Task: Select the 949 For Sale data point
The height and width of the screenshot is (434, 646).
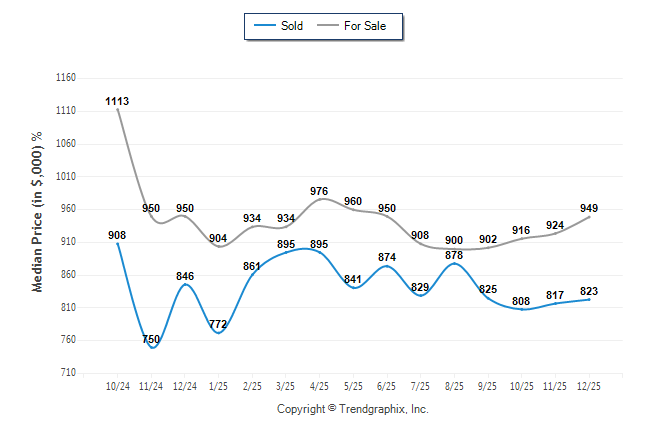Action: 589,217
